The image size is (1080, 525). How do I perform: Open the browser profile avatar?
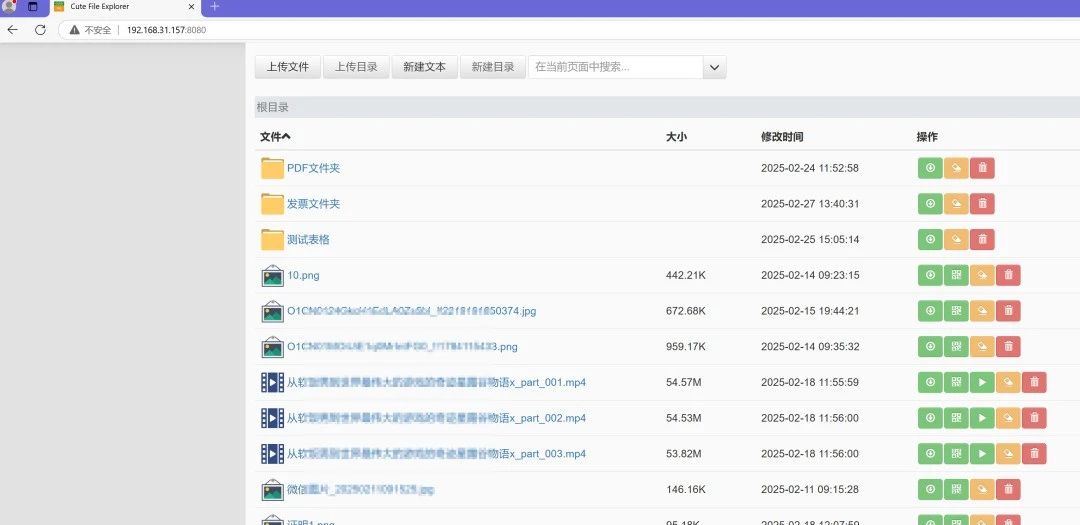point(9,7)
